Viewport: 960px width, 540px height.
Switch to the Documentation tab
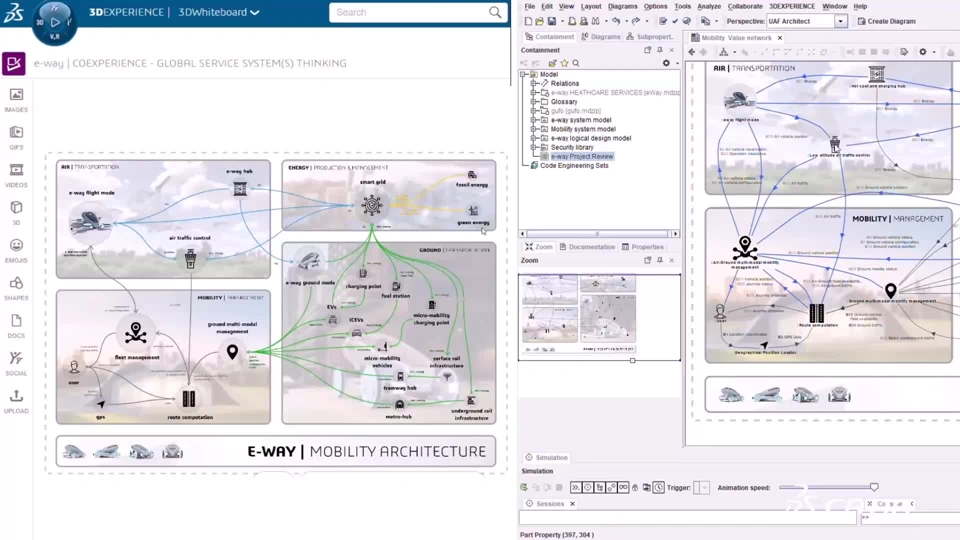(x=587, y=247)
